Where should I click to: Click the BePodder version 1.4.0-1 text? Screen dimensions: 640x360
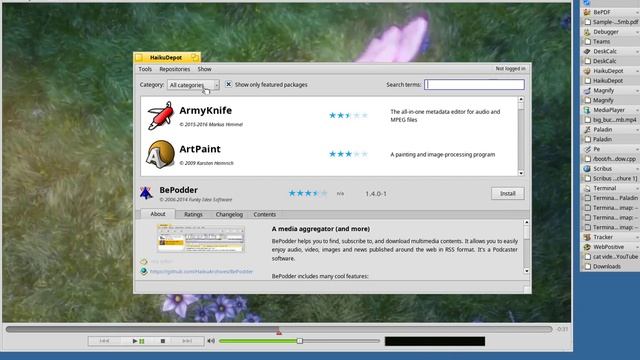pos(376,193)
